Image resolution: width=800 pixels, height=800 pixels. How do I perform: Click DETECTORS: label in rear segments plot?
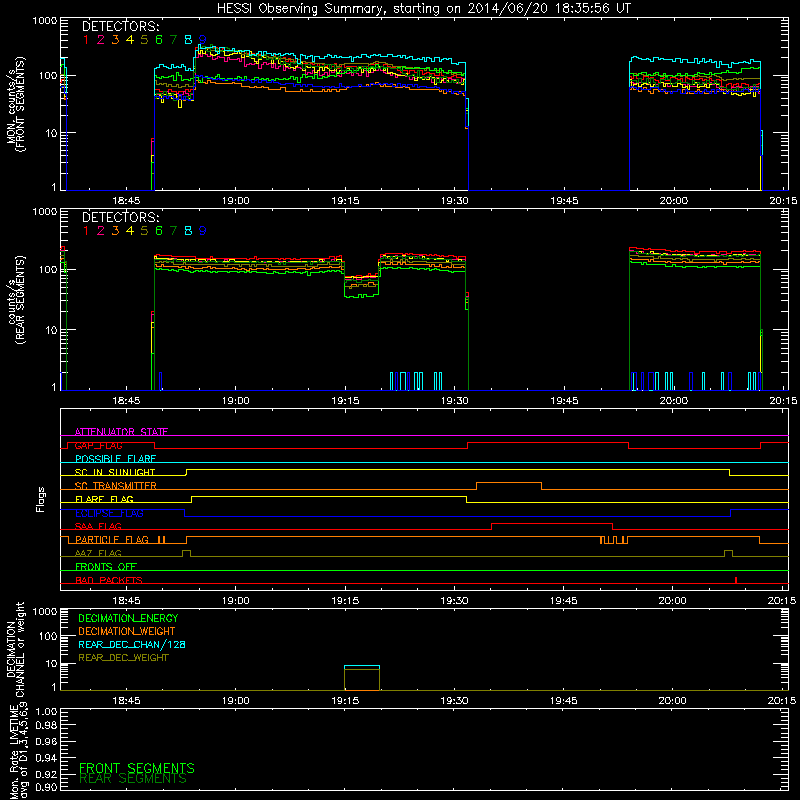120,217
